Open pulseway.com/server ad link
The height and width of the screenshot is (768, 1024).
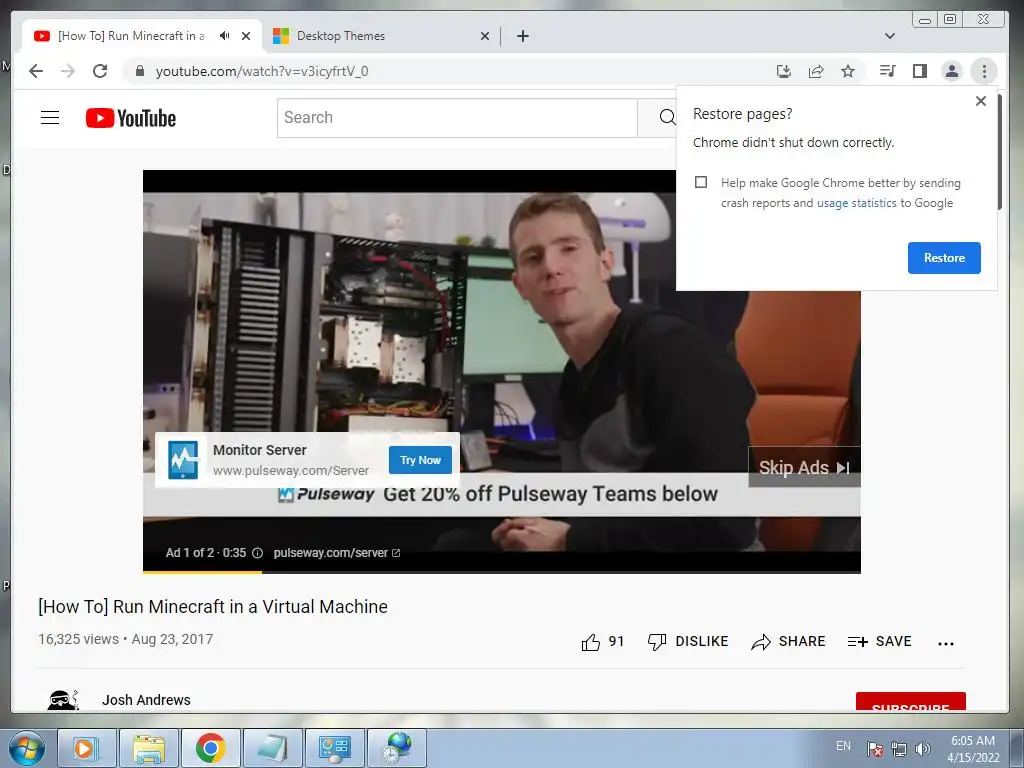[336, 553]
